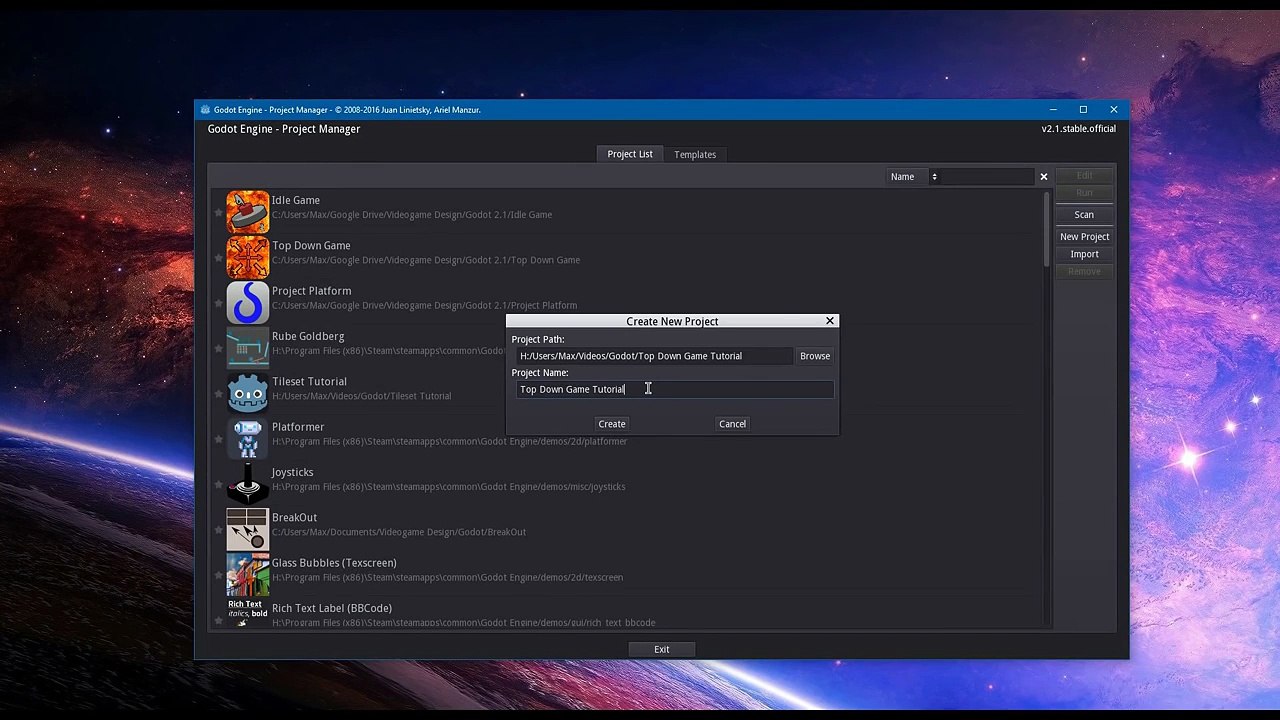Screen dimensions: 1280x720
Task: Click the Idle Game project icon
Action: click(x=247, y=211)
